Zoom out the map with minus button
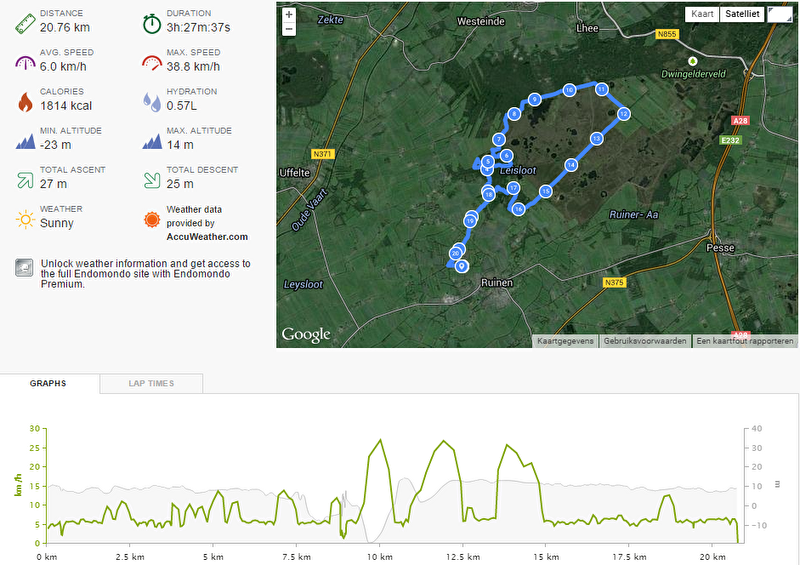 pos(289,29)
